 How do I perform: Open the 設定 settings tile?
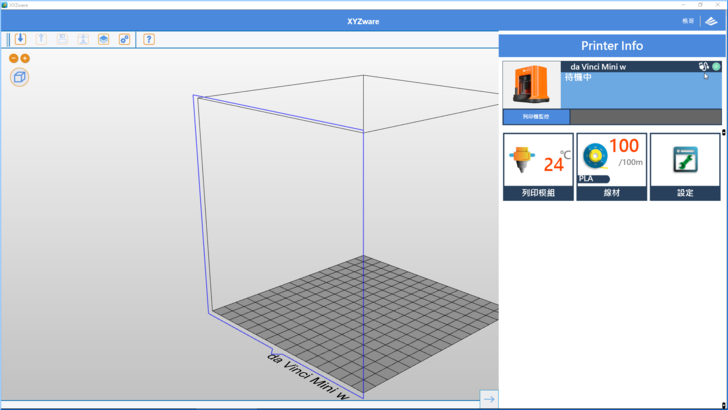[685, 167]
